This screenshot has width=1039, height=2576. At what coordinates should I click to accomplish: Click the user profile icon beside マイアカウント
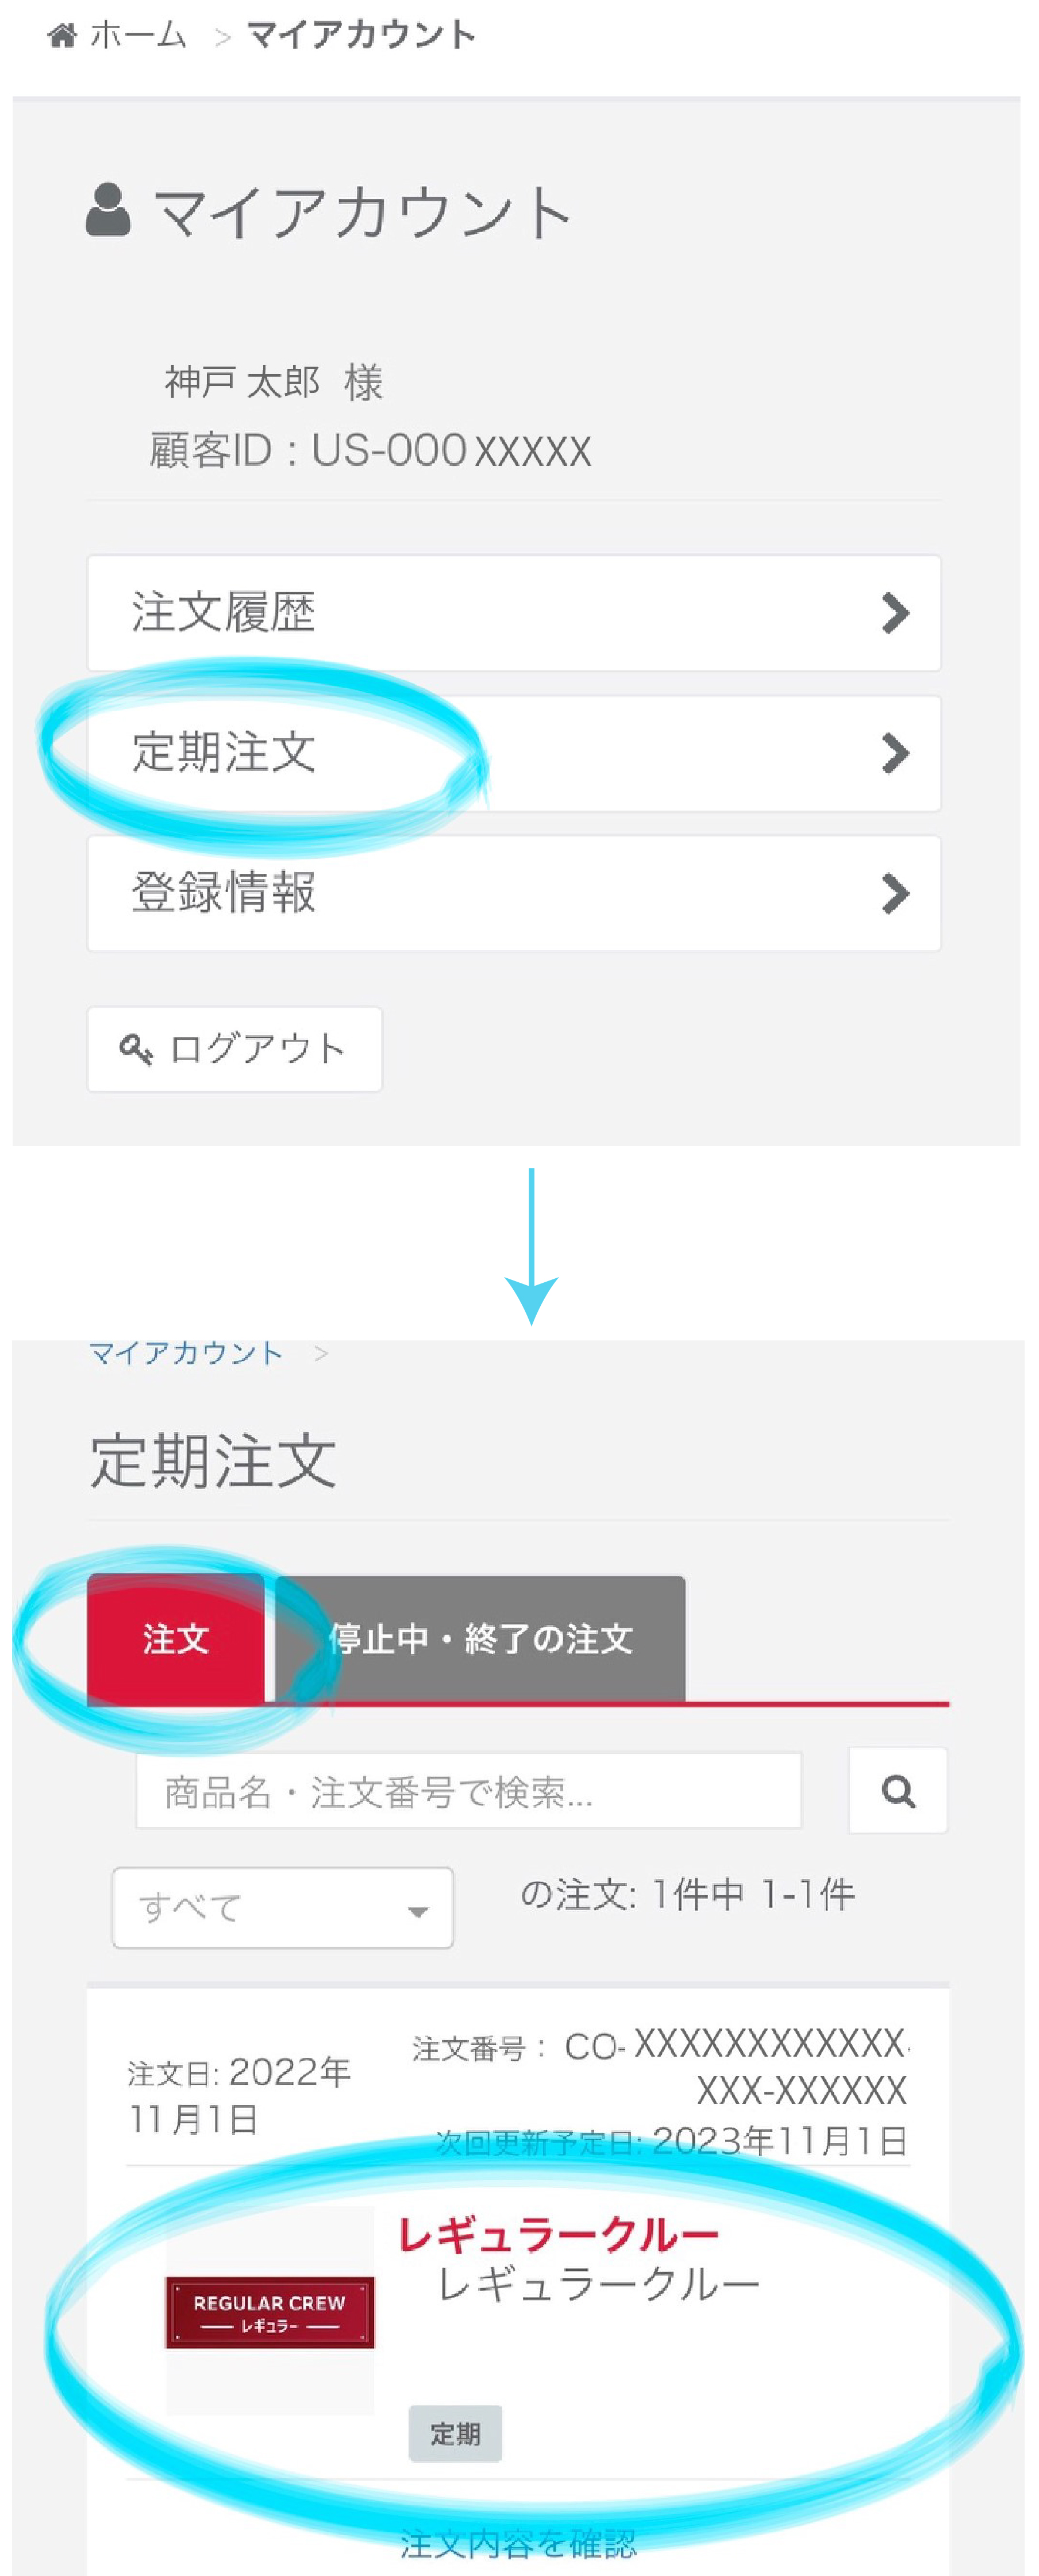(x=108, y=210)
